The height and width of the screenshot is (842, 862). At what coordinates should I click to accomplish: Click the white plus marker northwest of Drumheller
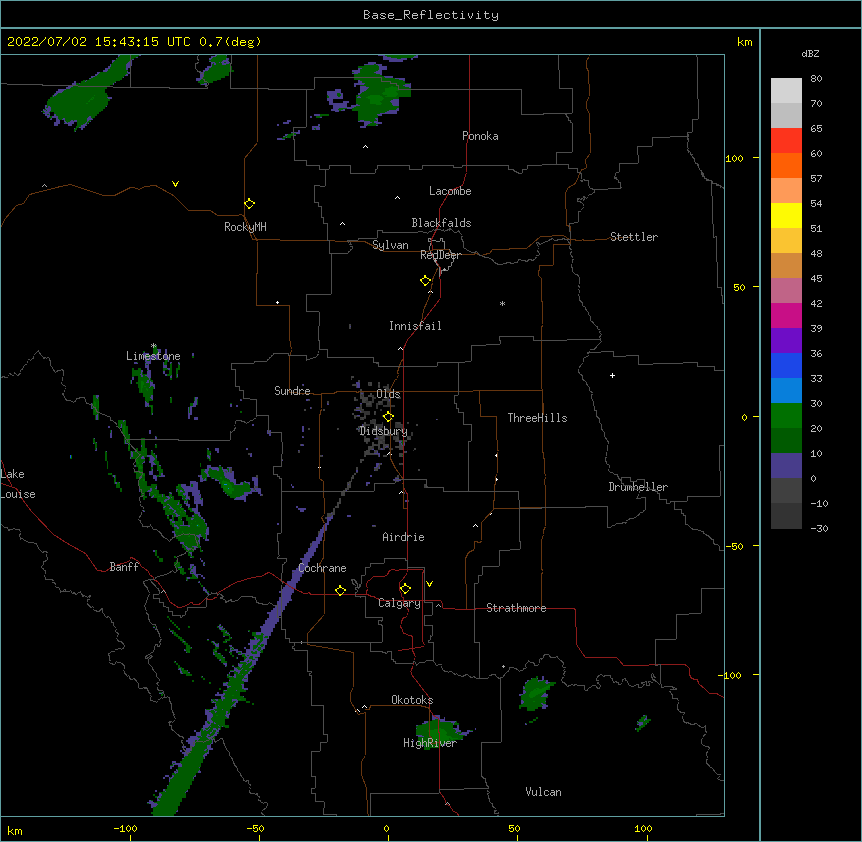612,376
